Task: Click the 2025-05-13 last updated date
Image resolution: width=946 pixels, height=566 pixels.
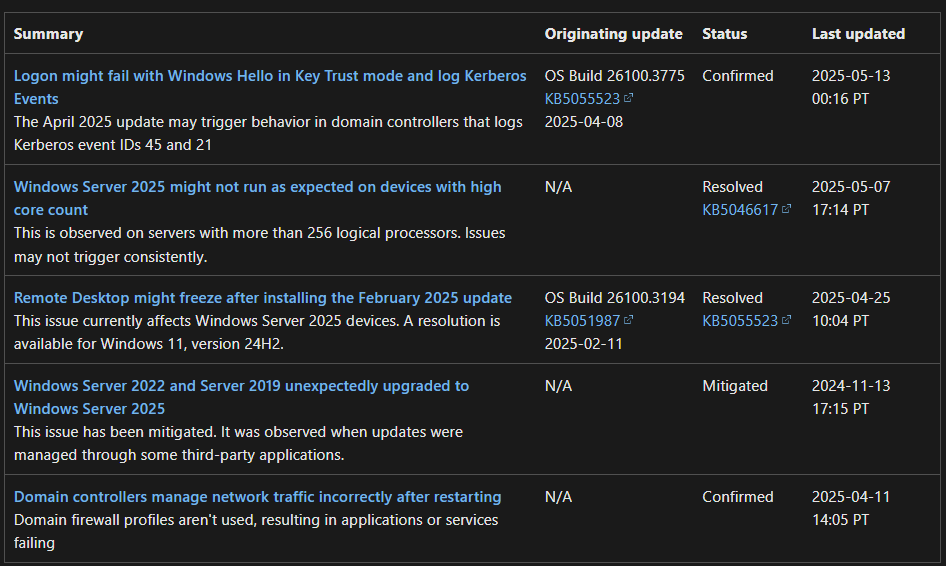Action: click(851, 75)
